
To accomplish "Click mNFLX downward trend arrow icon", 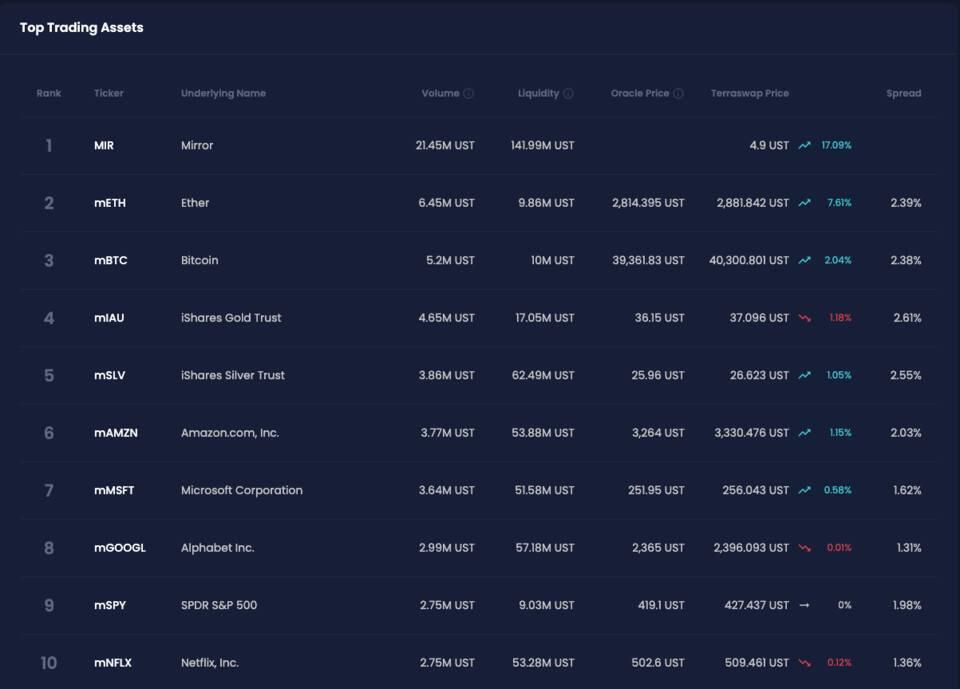I will pos(804,663).
